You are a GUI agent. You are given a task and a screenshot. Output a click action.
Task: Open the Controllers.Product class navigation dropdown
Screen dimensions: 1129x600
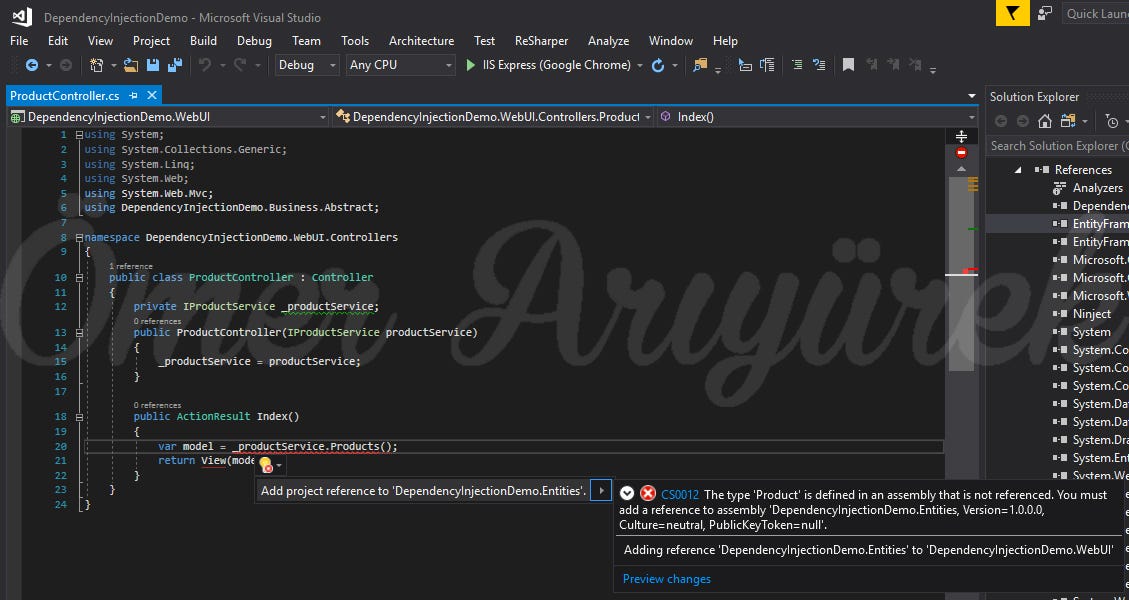pos(494,117)
